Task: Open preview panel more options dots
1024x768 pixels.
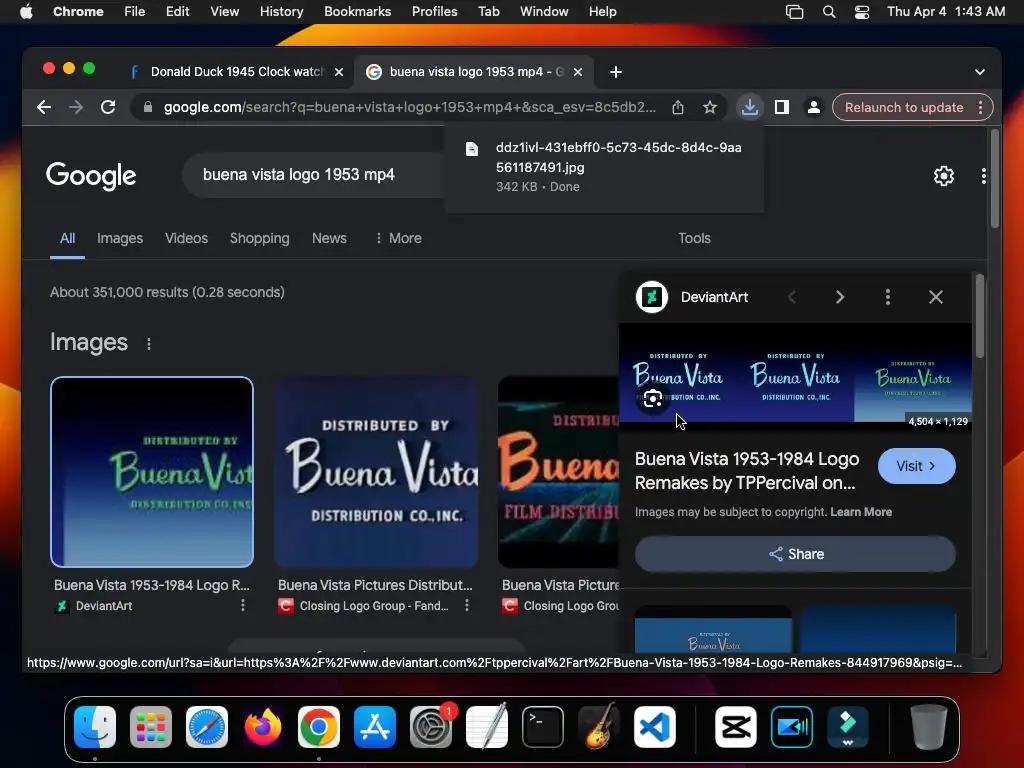Action: tap(888, 298)
